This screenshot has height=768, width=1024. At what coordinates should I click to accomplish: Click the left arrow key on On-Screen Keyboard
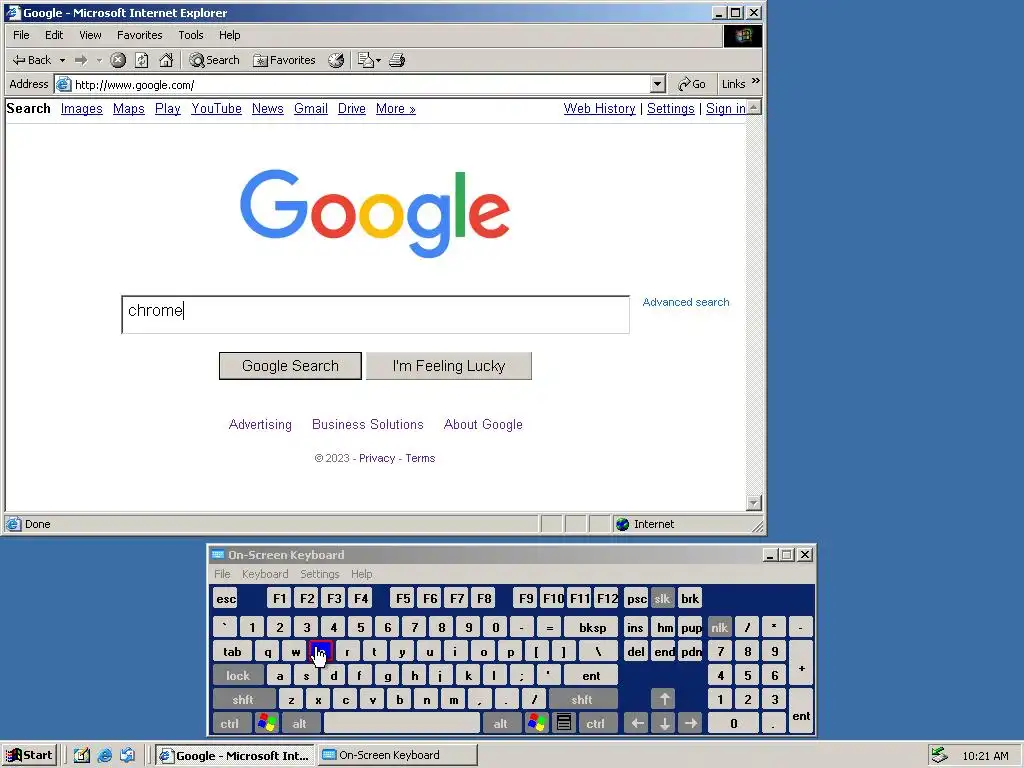coord(637,723)
